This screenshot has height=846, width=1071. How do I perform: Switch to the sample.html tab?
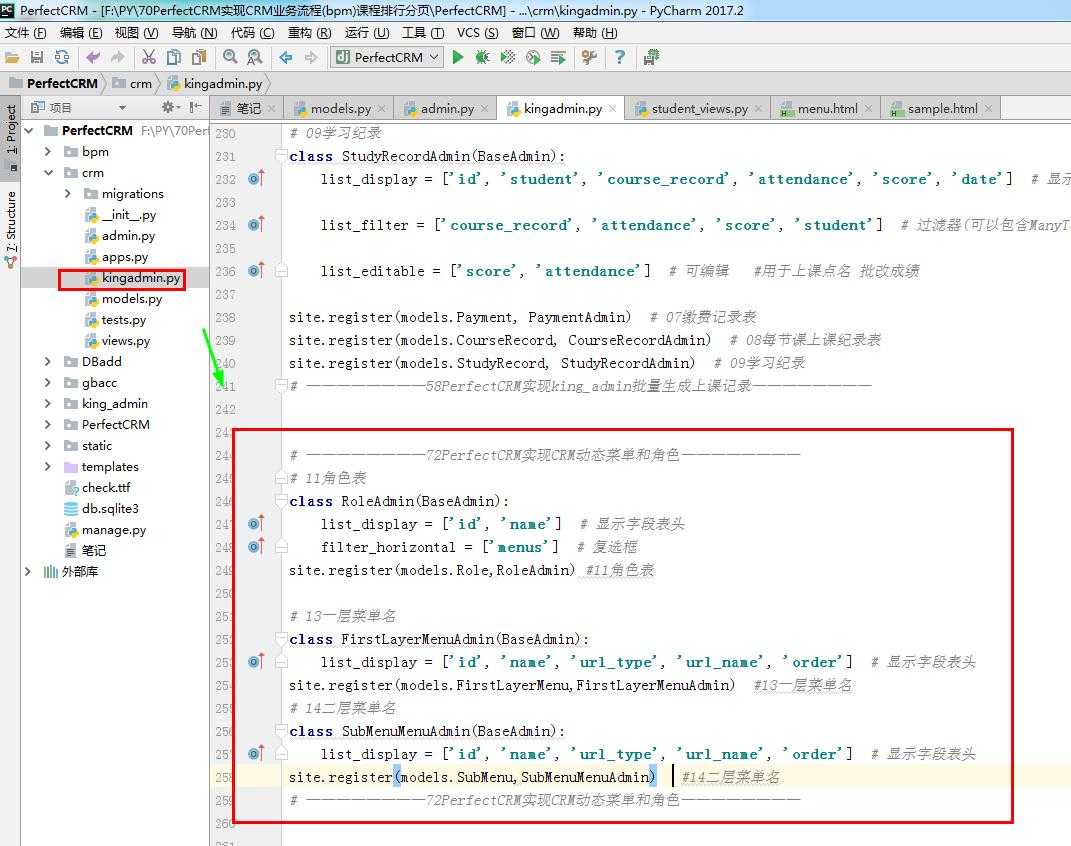(x=942, y=109)
